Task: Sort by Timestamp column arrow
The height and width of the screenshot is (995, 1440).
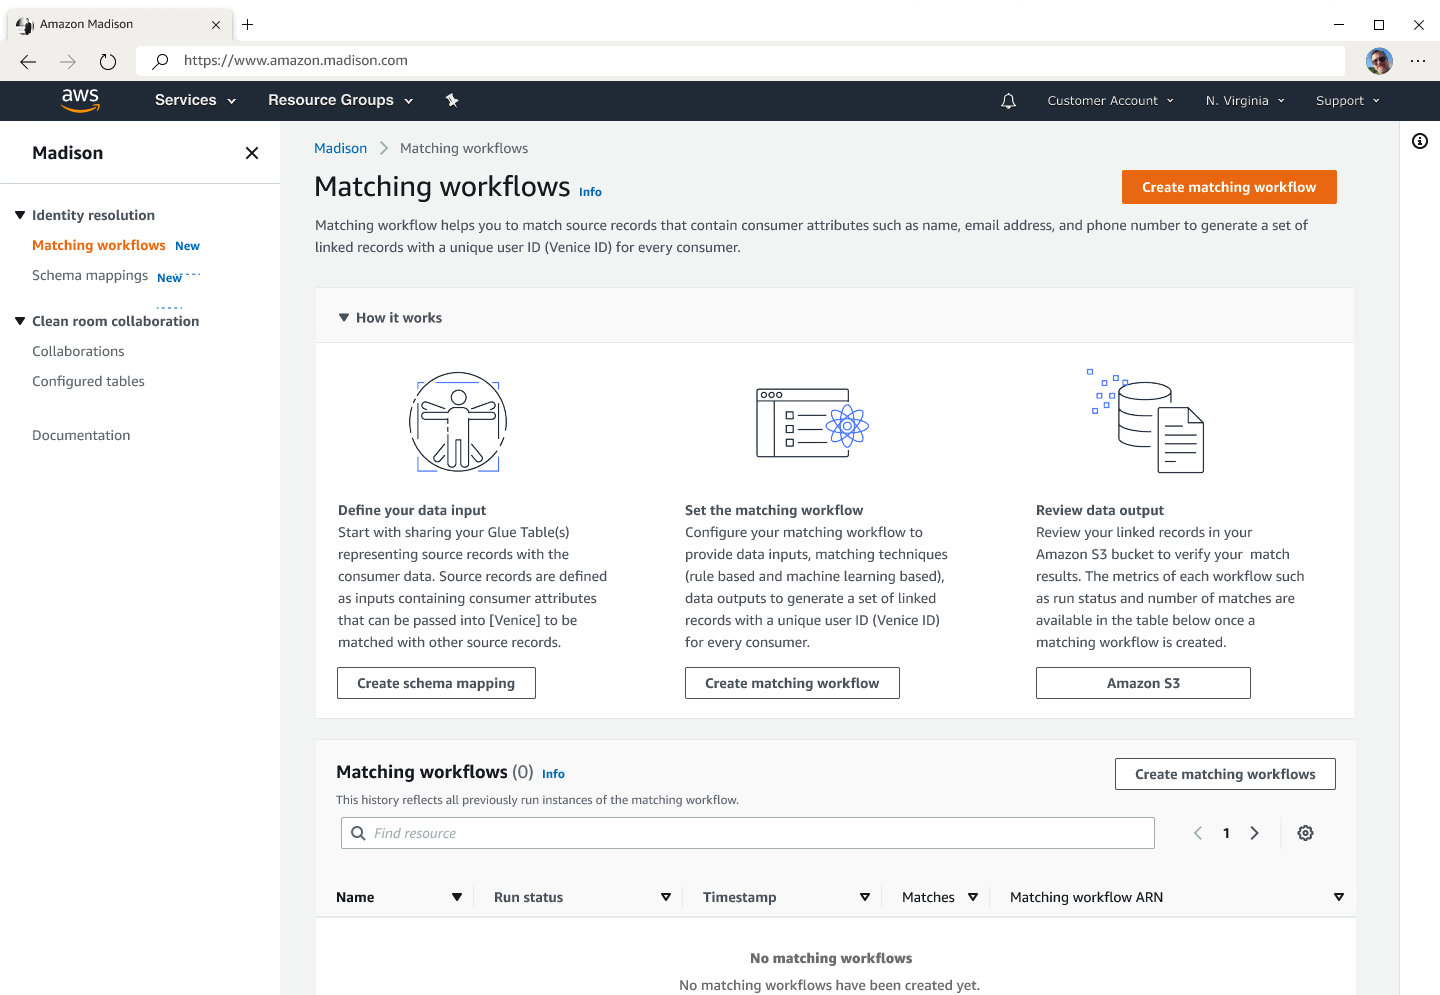Action: tap(865, 897)
